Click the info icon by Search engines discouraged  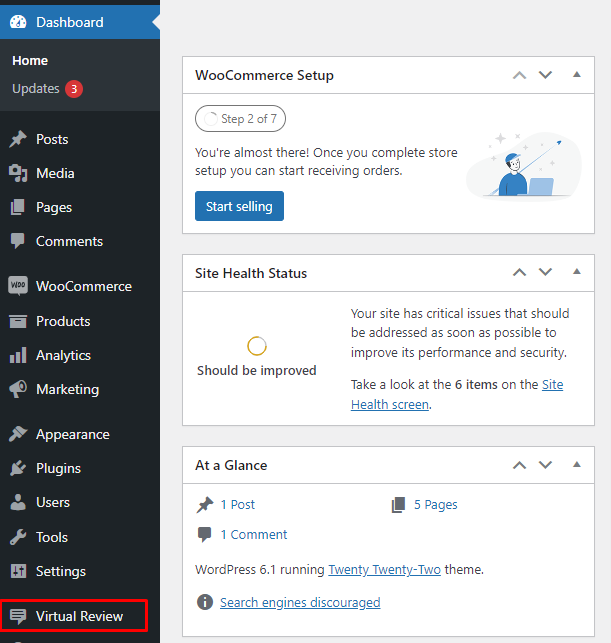[x=205, y=602]
